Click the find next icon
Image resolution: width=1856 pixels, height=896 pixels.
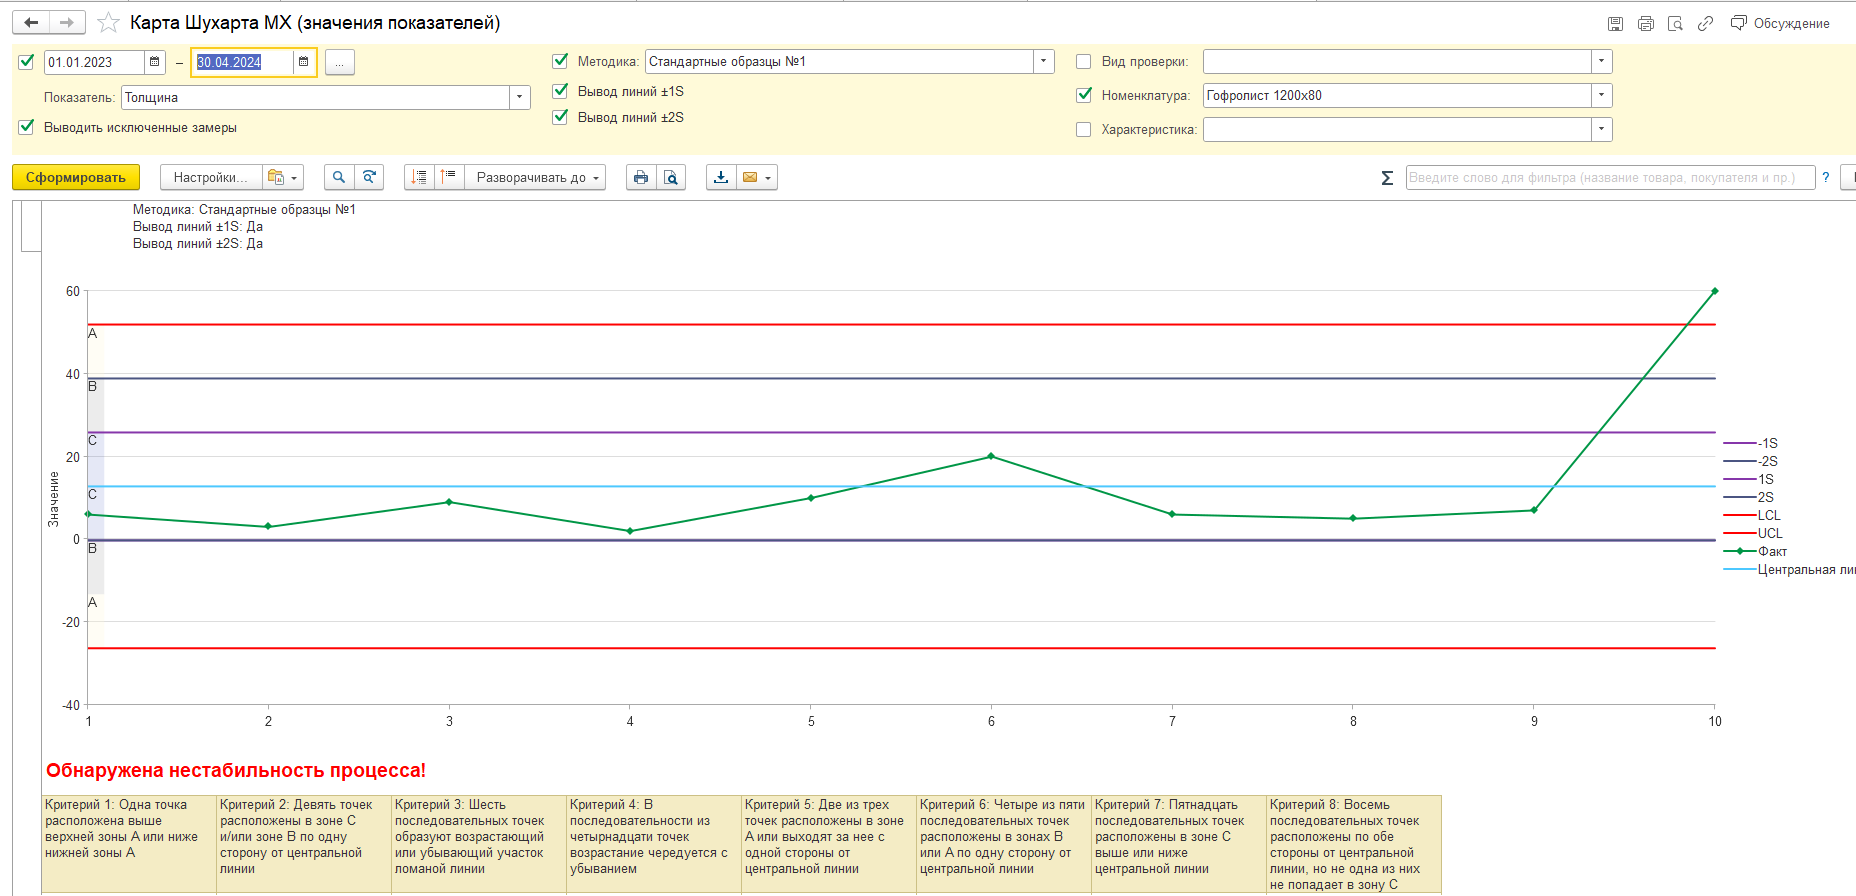(x=369, y=177)
